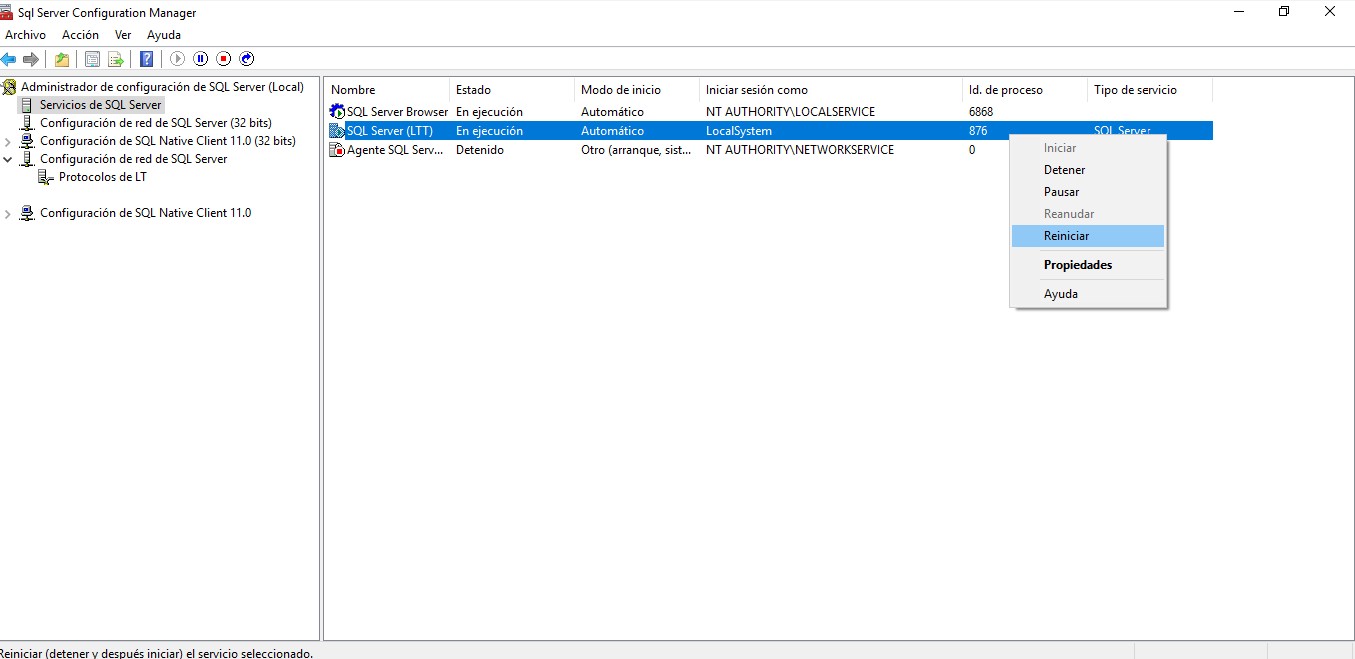The width and height of the screenshot is (1355, 659).
Task: Click the SQL Server Configuration Manager title icon
Action: (7, 12)
